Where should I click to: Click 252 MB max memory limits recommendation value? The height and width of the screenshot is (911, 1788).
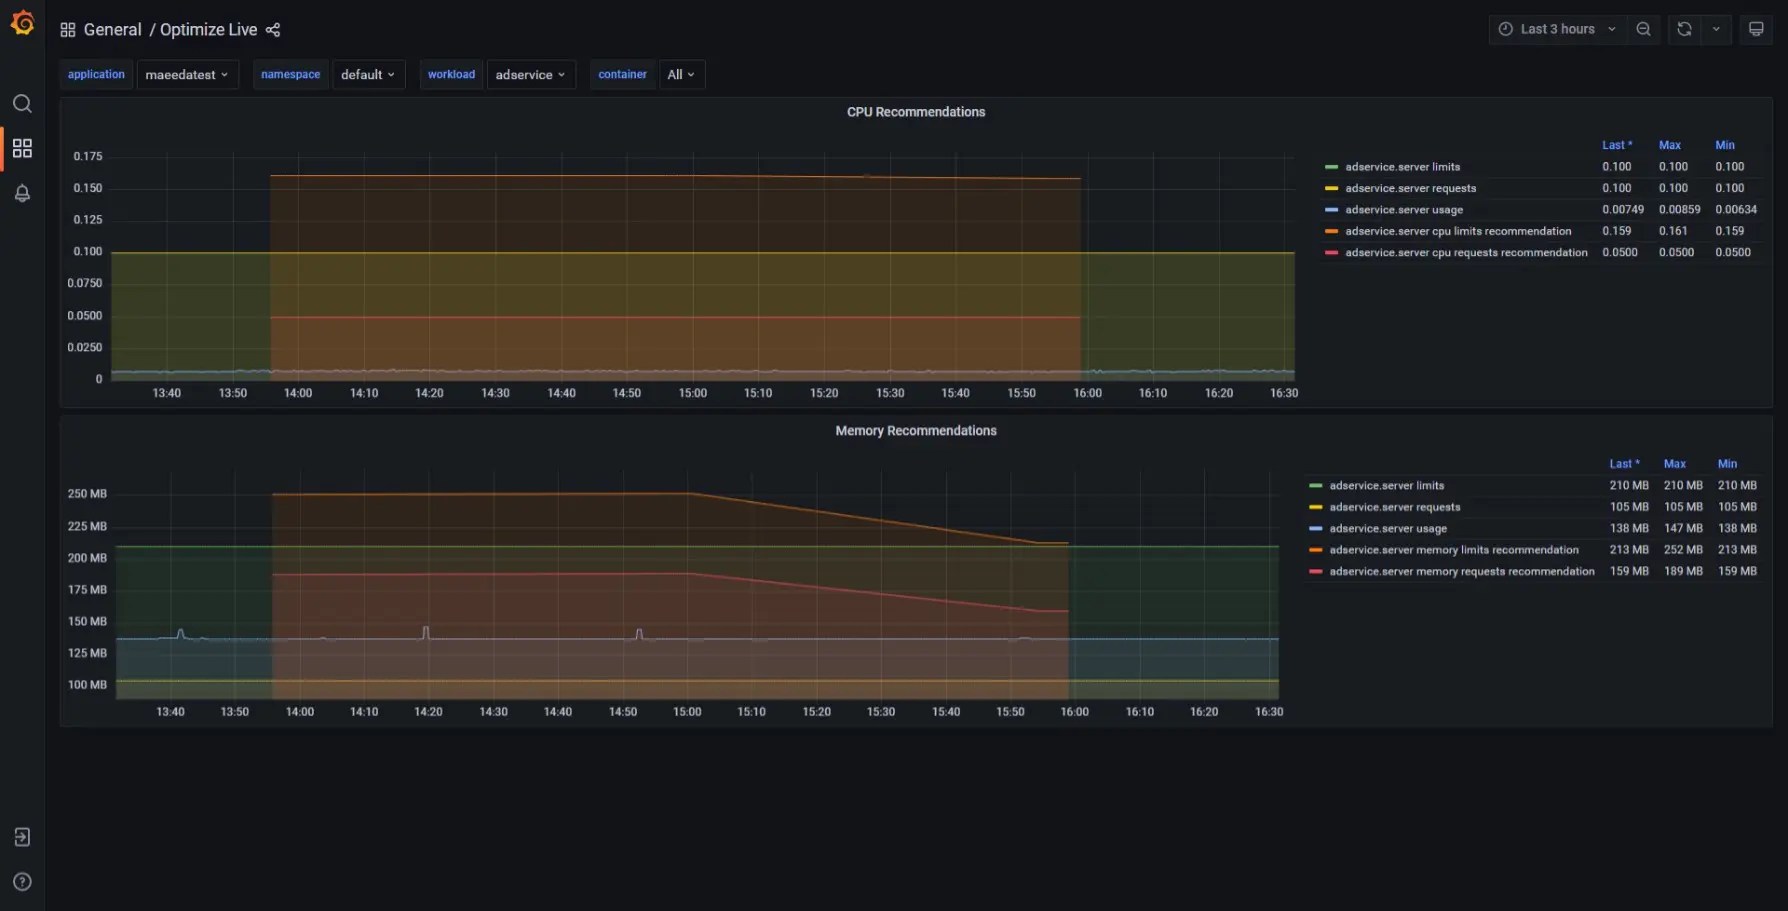pyautogui.click(x=1683, y=550)
